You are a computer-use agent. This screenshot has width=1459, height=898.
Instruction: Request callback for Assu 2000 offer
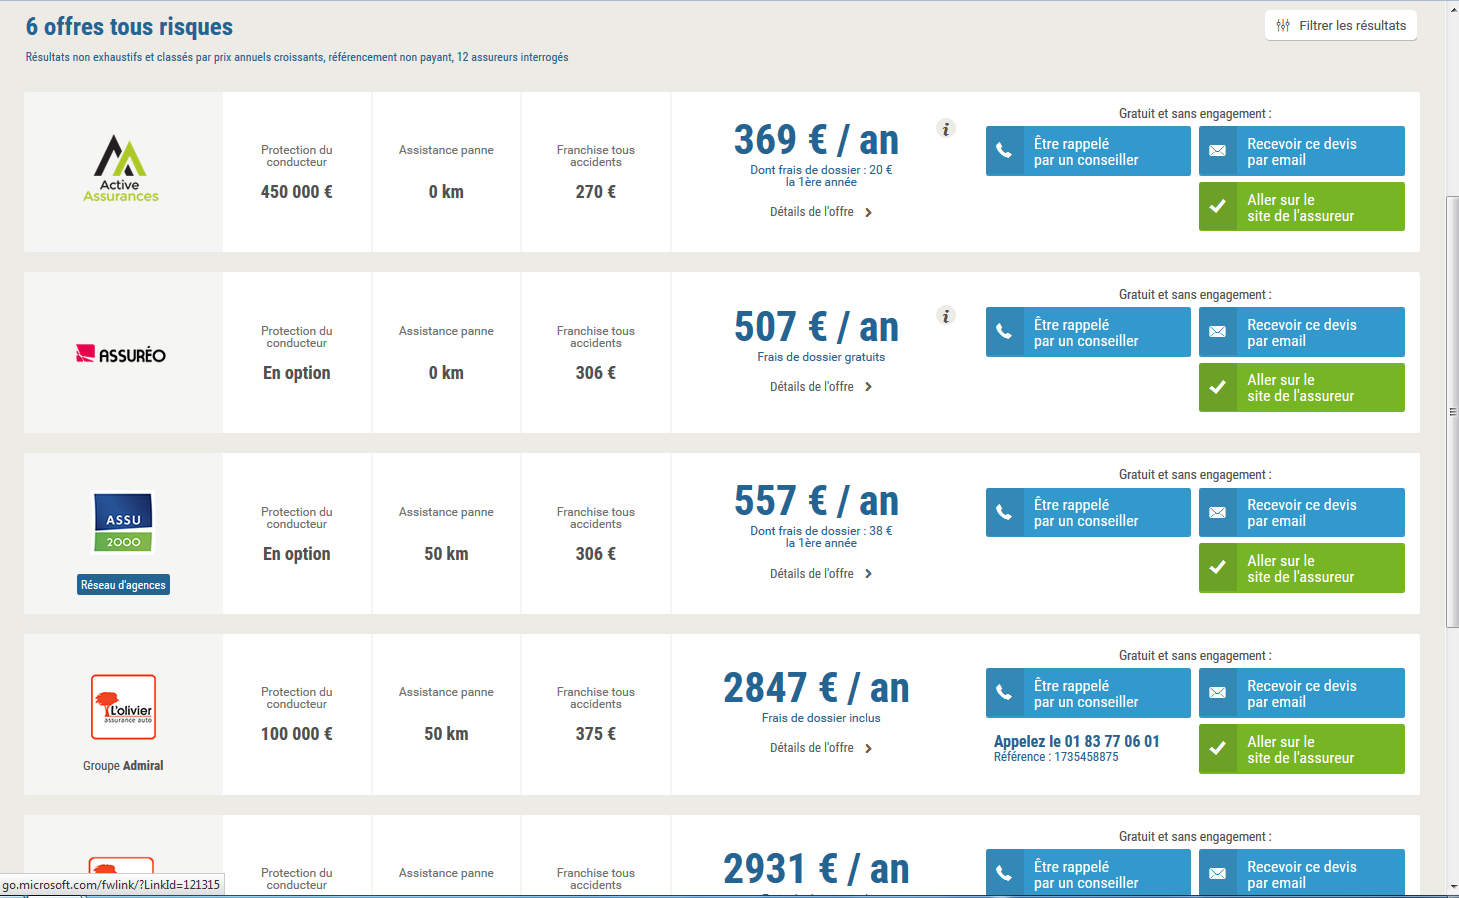1088,512
